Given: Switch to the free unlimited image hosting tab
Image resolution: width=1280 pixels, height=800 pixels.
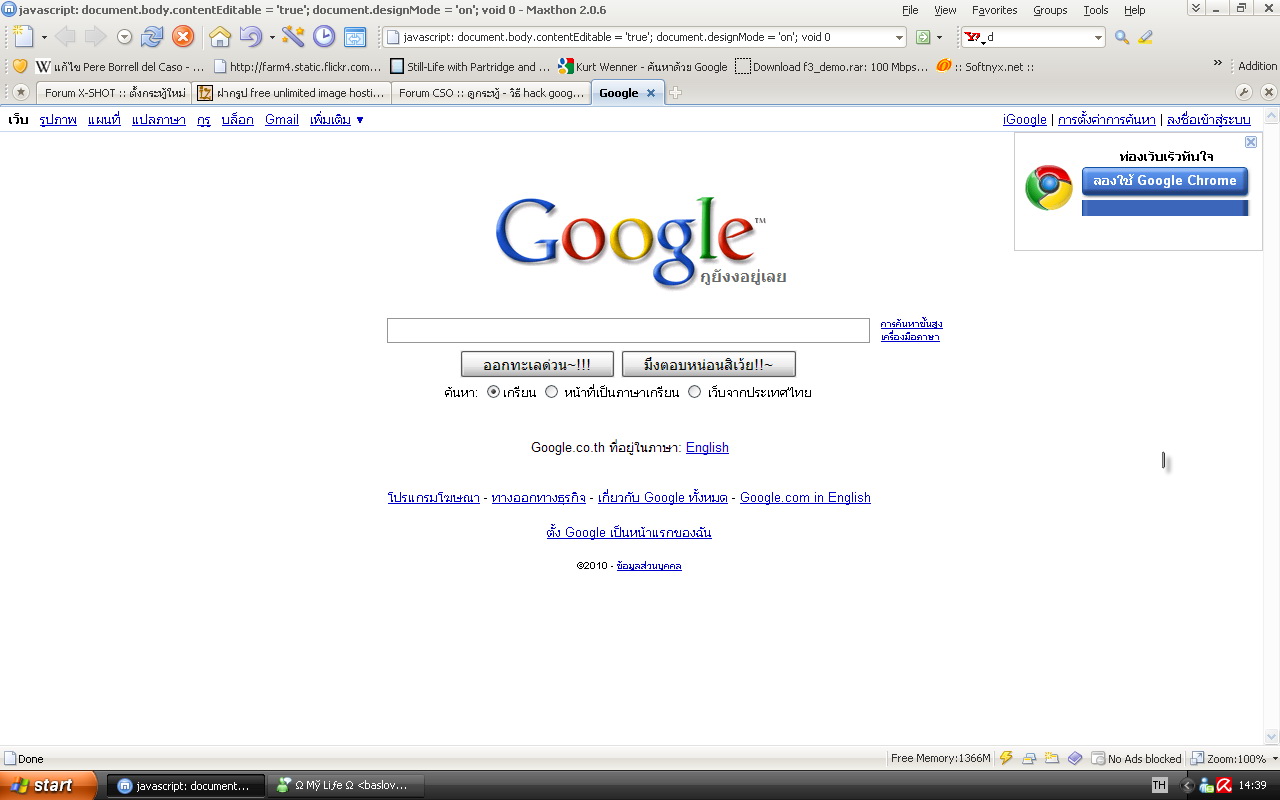Looking at the screenshot, I should 290,93.
